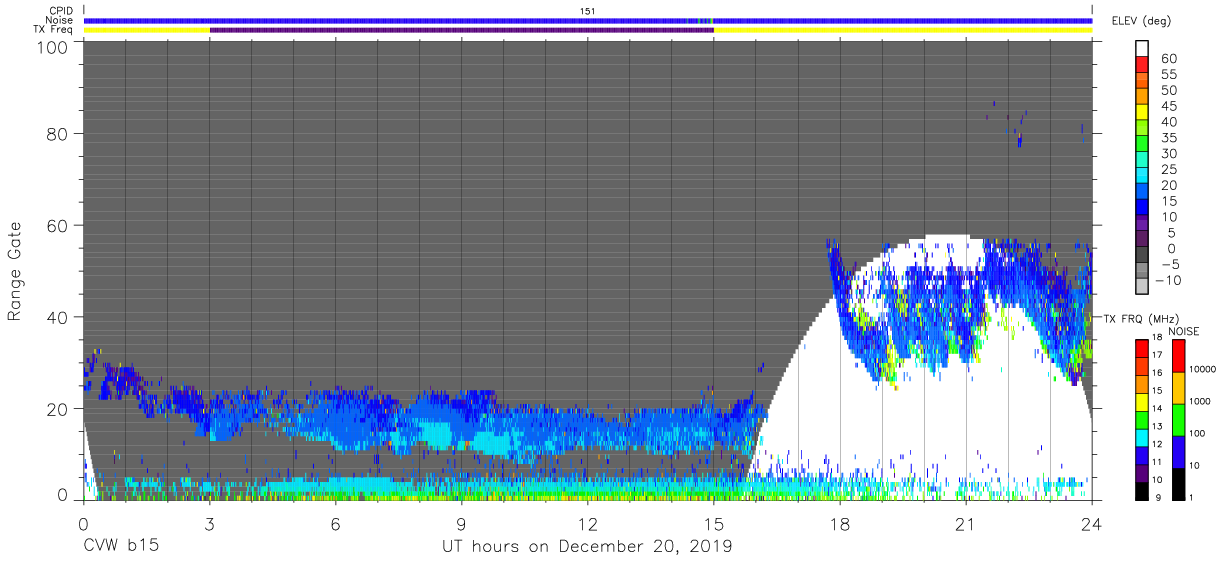1228x567 pixels.
Task: Click the '24' hour label on x-axis
Action: (x=1092, y=522)
